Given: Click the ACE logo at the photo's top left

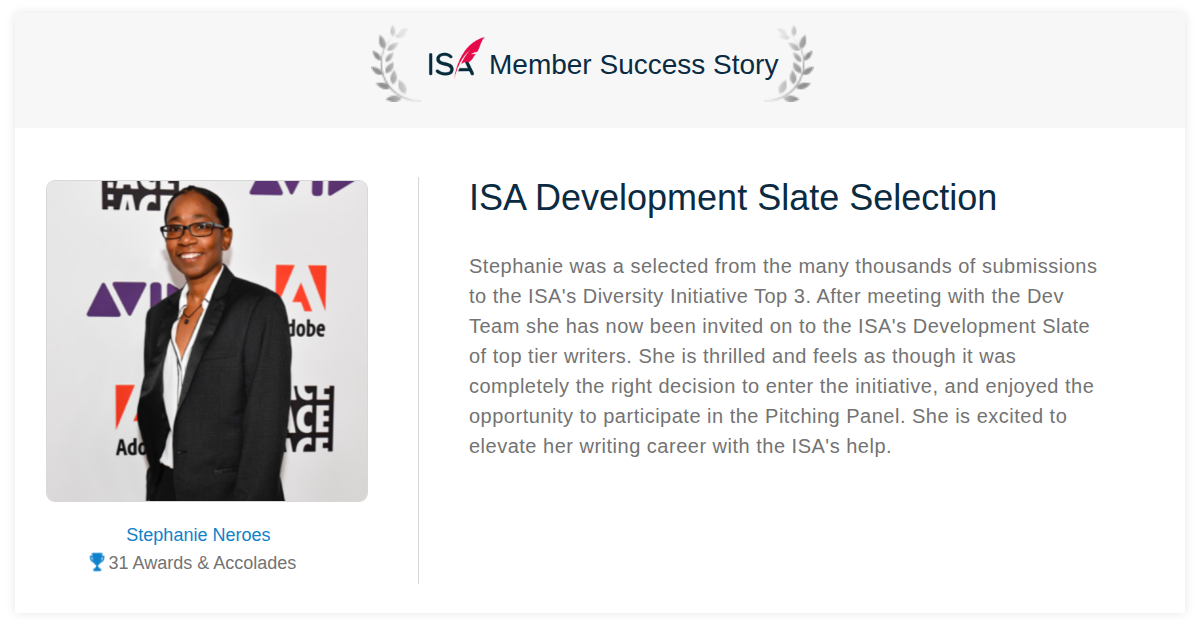Looking at the screenshot, I should [139, 195].
